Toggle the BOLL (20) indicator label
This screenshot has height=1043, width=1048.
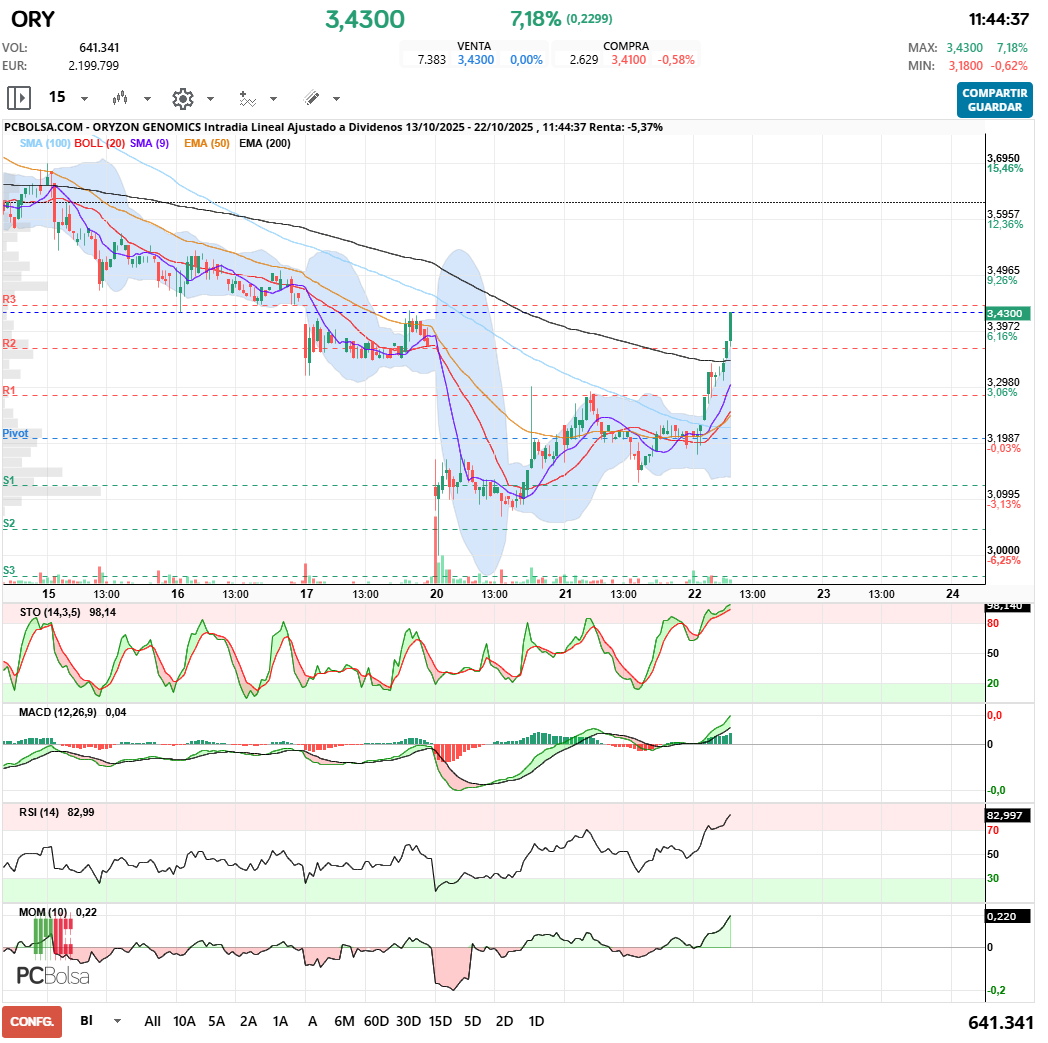point(100,144)
